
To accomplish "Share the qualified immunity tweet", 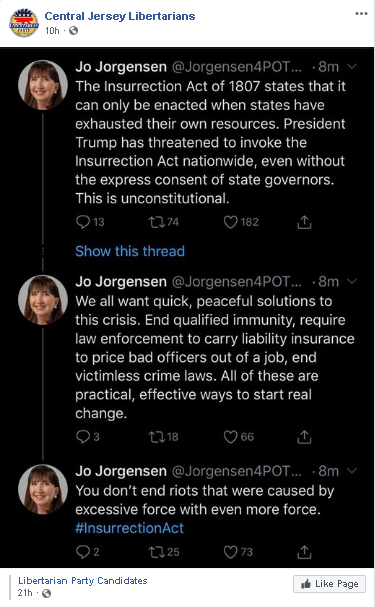I will click(x=304, y=437).
